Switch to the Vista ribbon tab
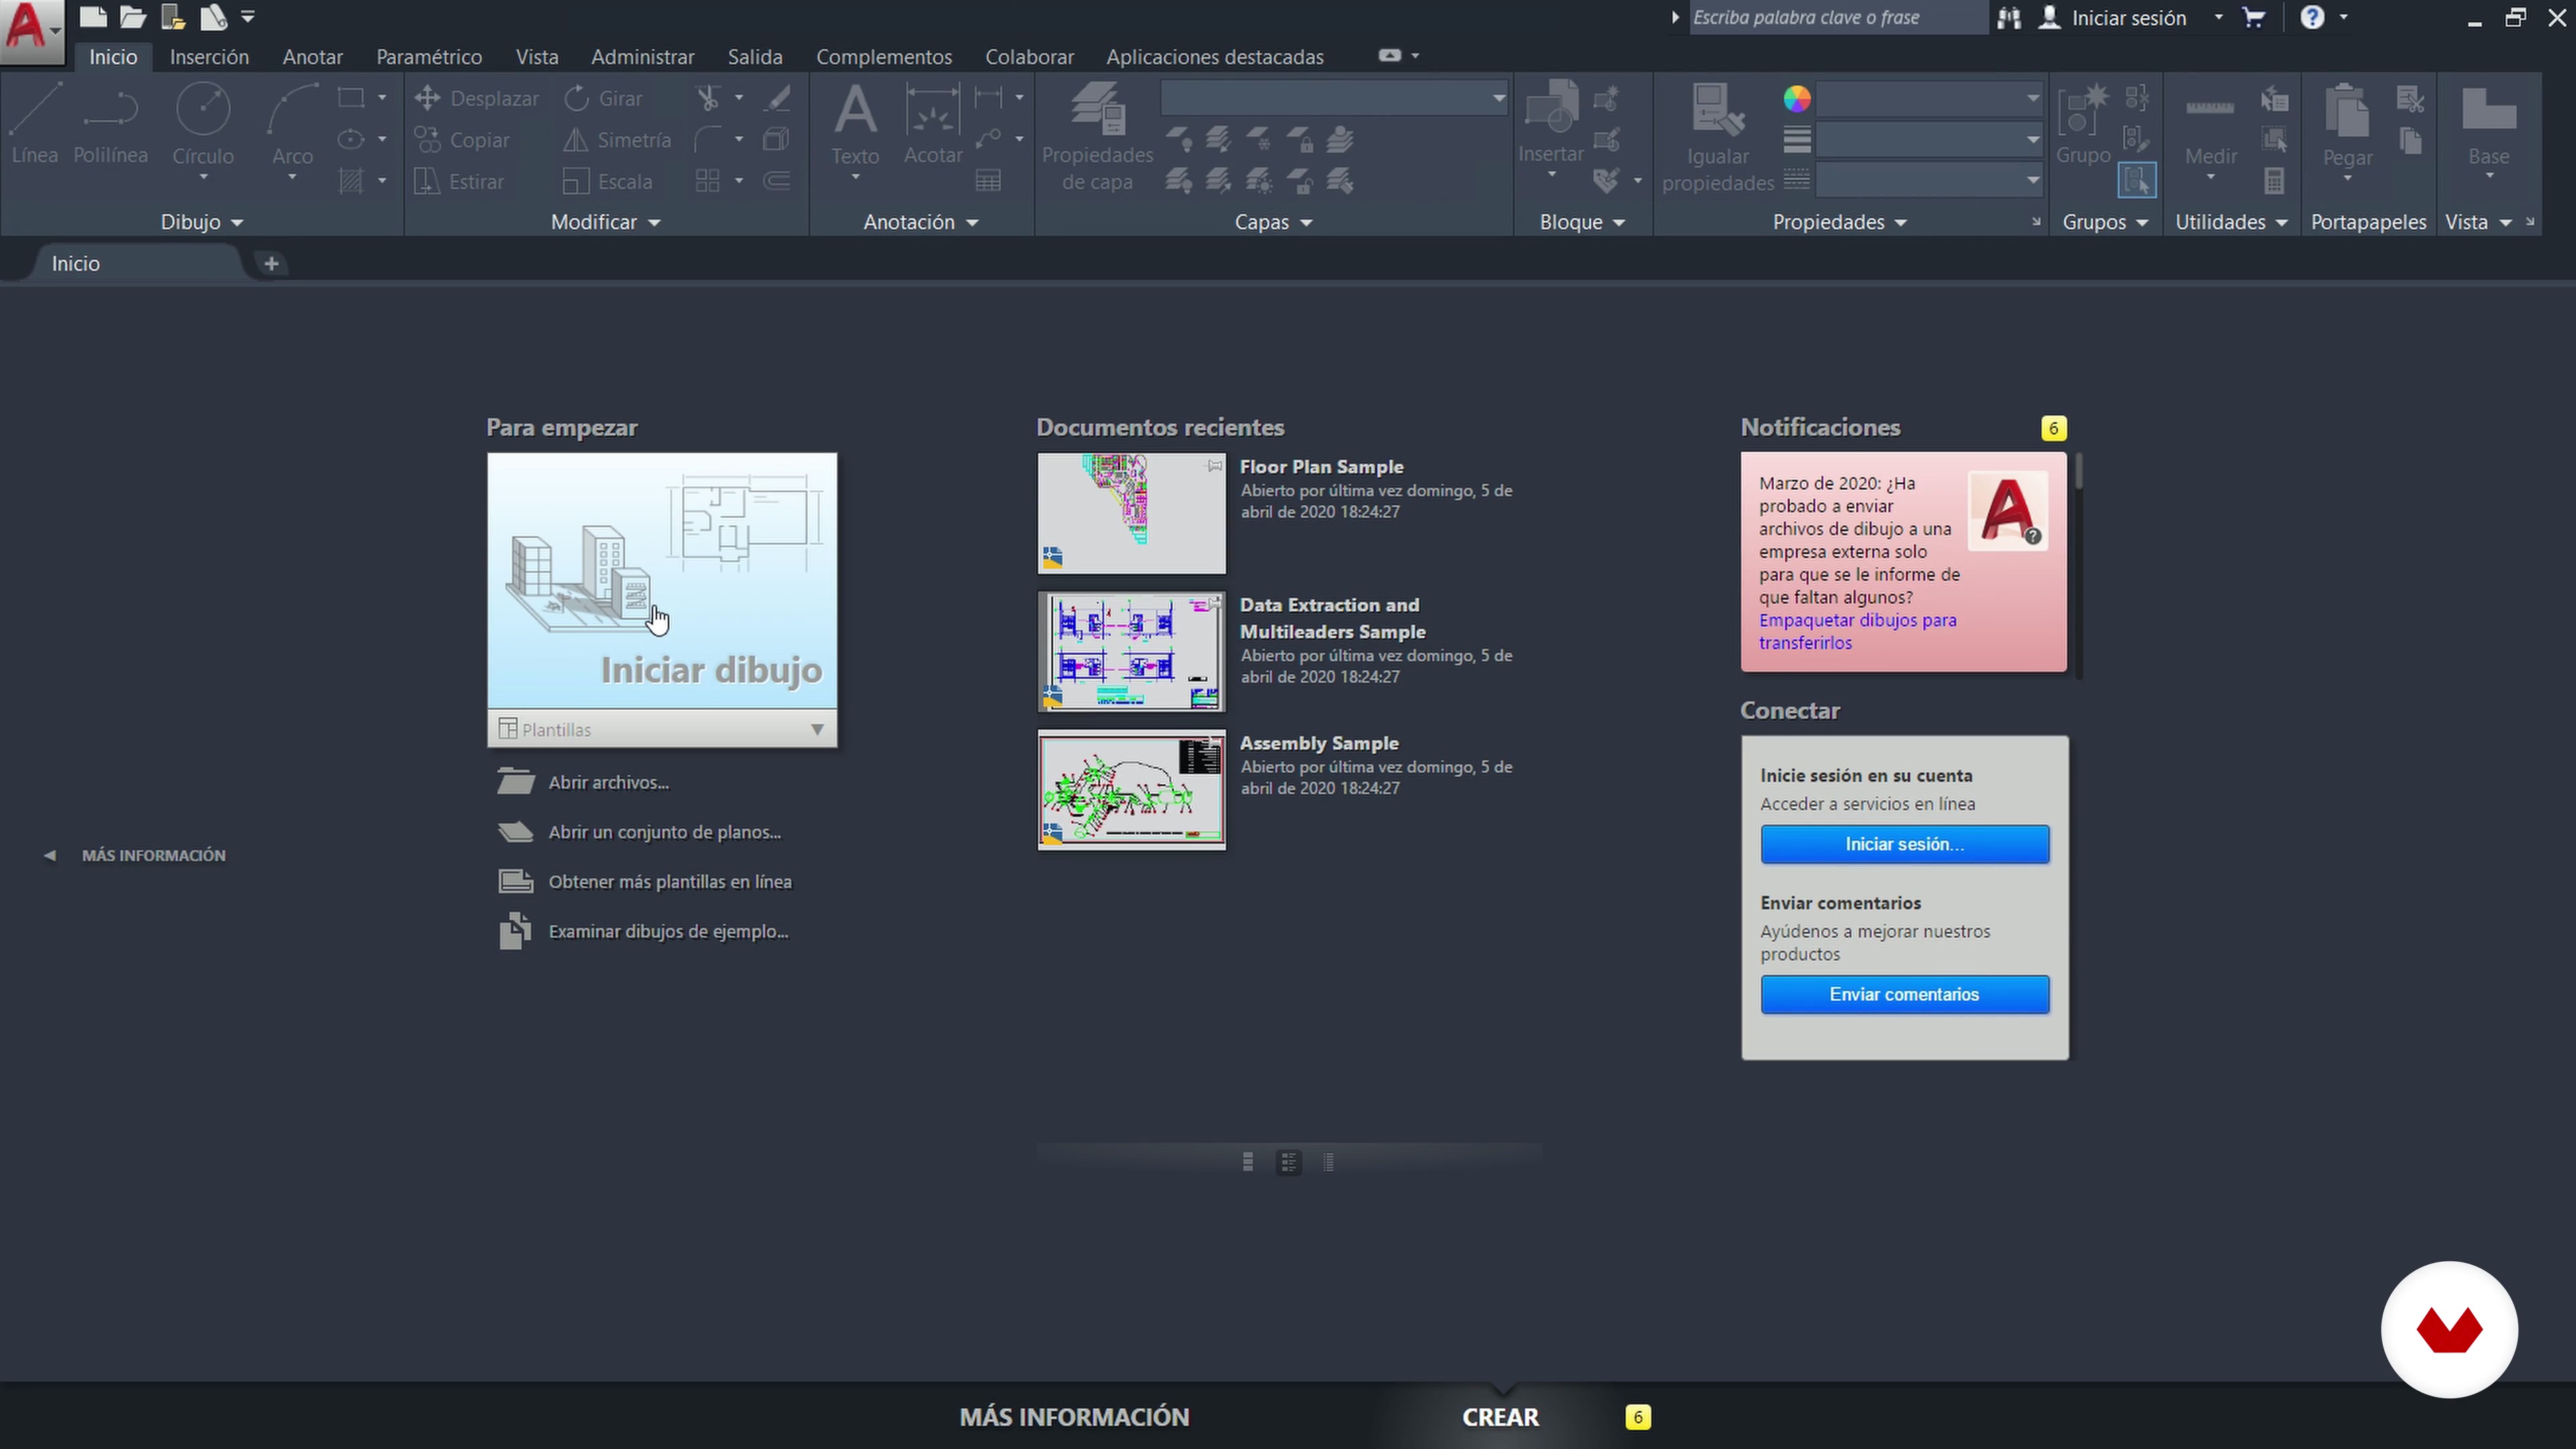The height and width of the screenshot is (1449, 2576). tap(537, 57)
